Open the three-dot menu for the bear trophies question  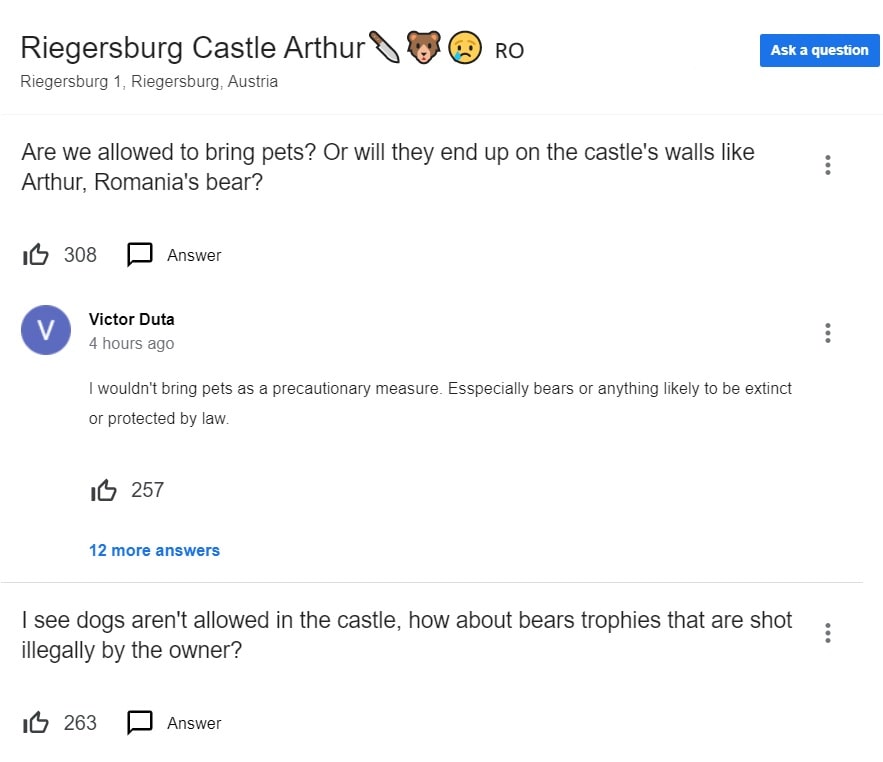tap(827, 633)
